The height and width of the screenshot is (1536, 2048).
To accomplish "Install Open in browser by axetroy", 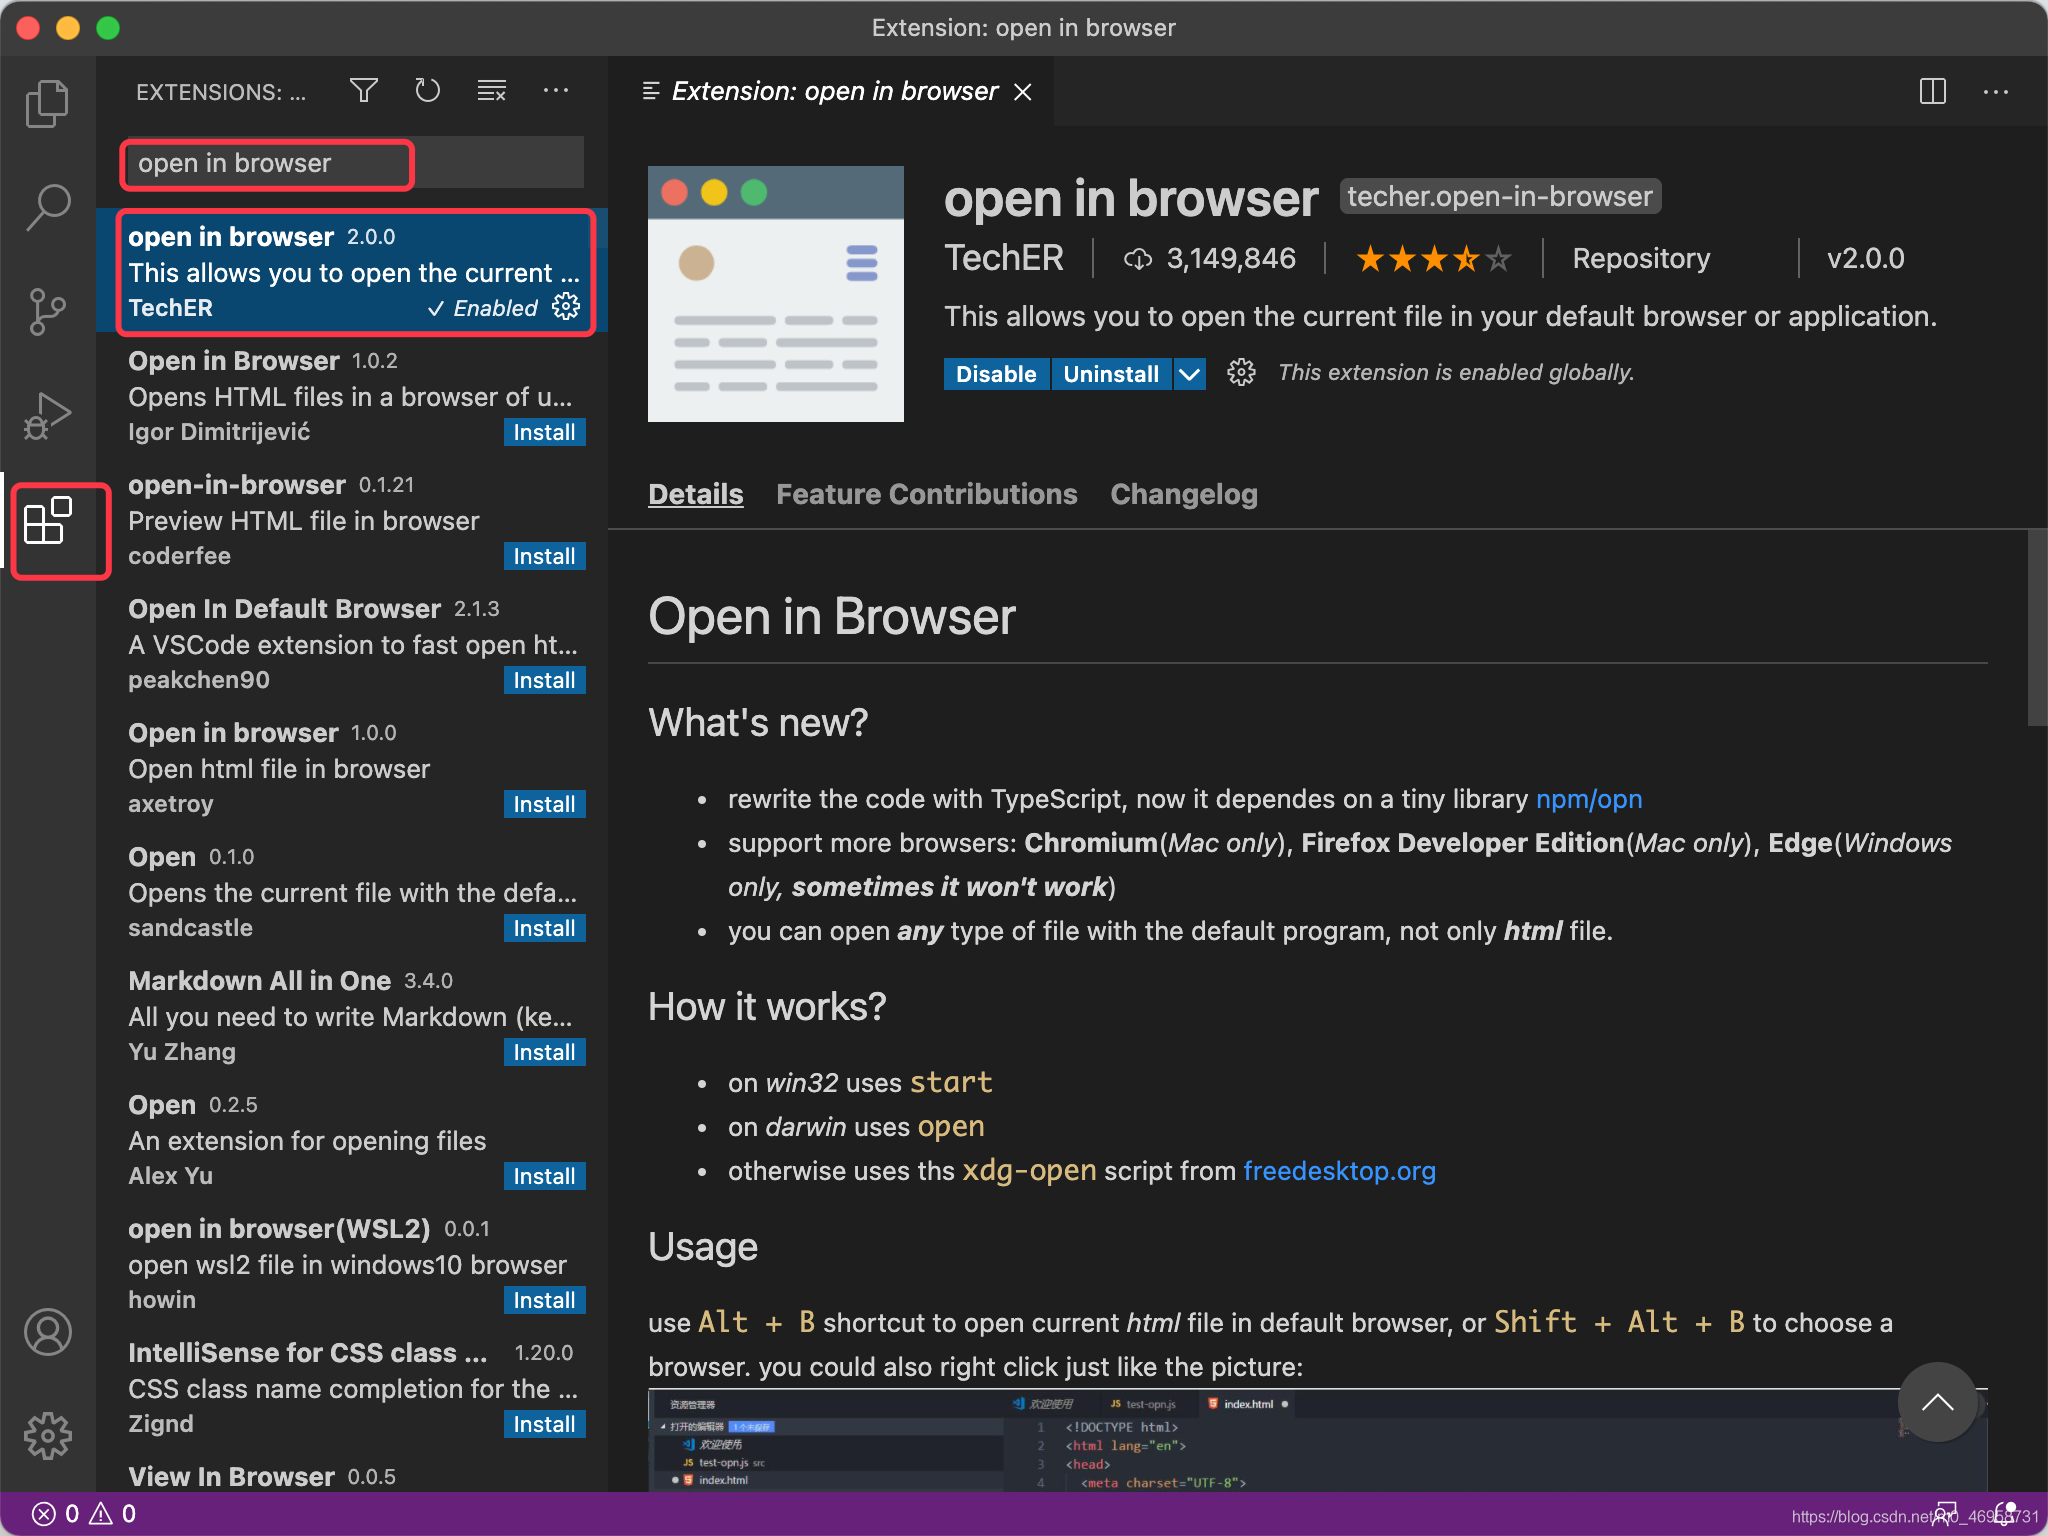I will (544, 804).
